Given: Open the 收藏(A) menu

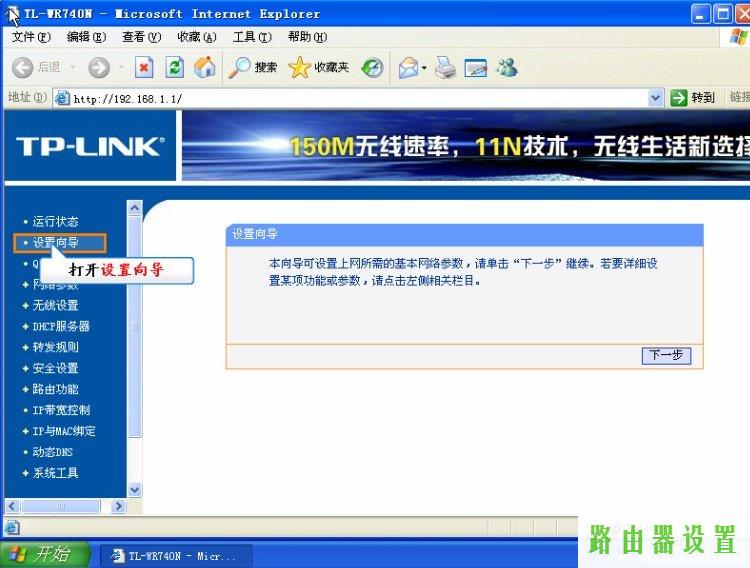Looking at the screenshot, I should pos(197,37).
